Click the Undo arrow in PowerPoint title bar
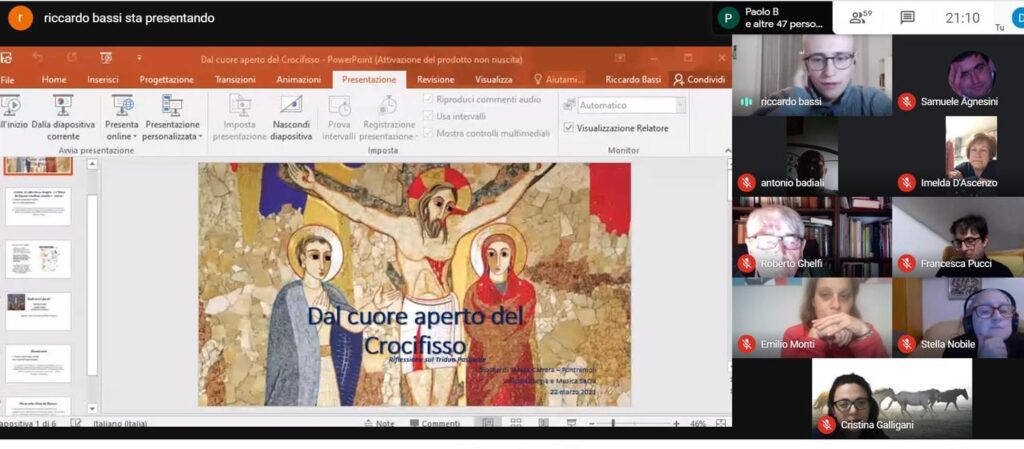Image resolution: width=1024 pixels, height=449 pixels. point(38,57)
